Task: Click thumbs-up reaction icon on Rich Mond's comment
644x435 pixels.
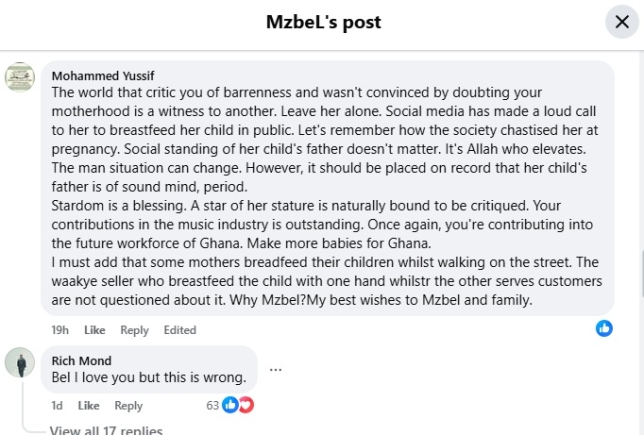Action: [x=230, y=405]
